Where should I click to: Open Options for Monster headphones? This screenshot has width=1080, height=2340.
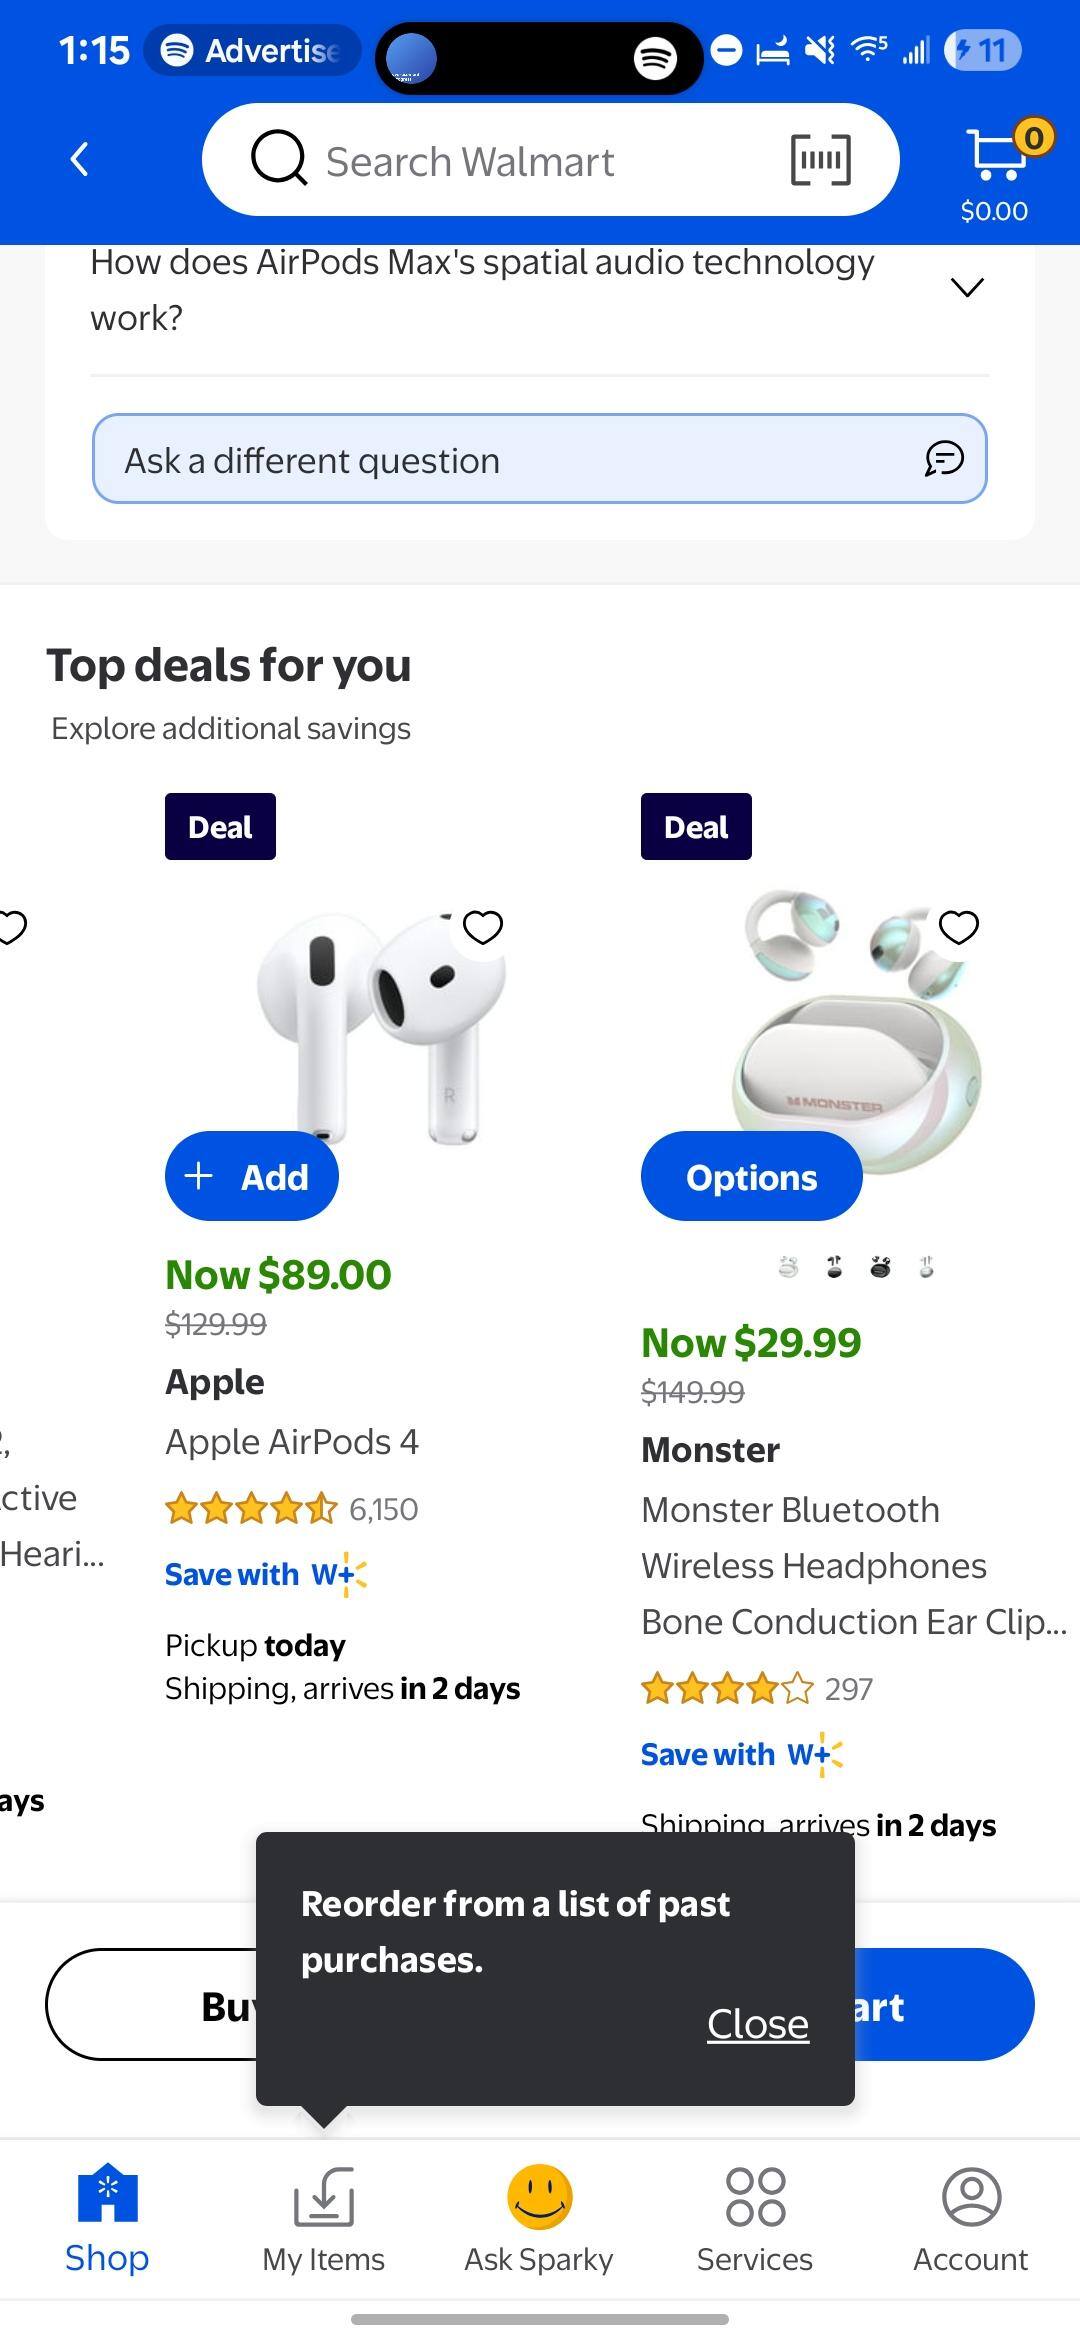[x=751, y=1177]
